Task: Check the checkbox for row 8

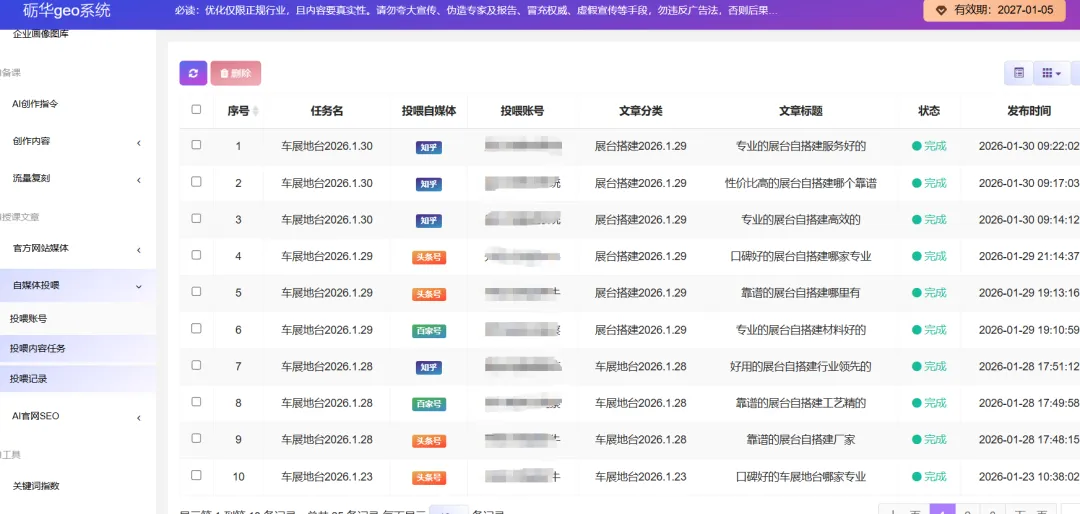Action: (196, 401)
